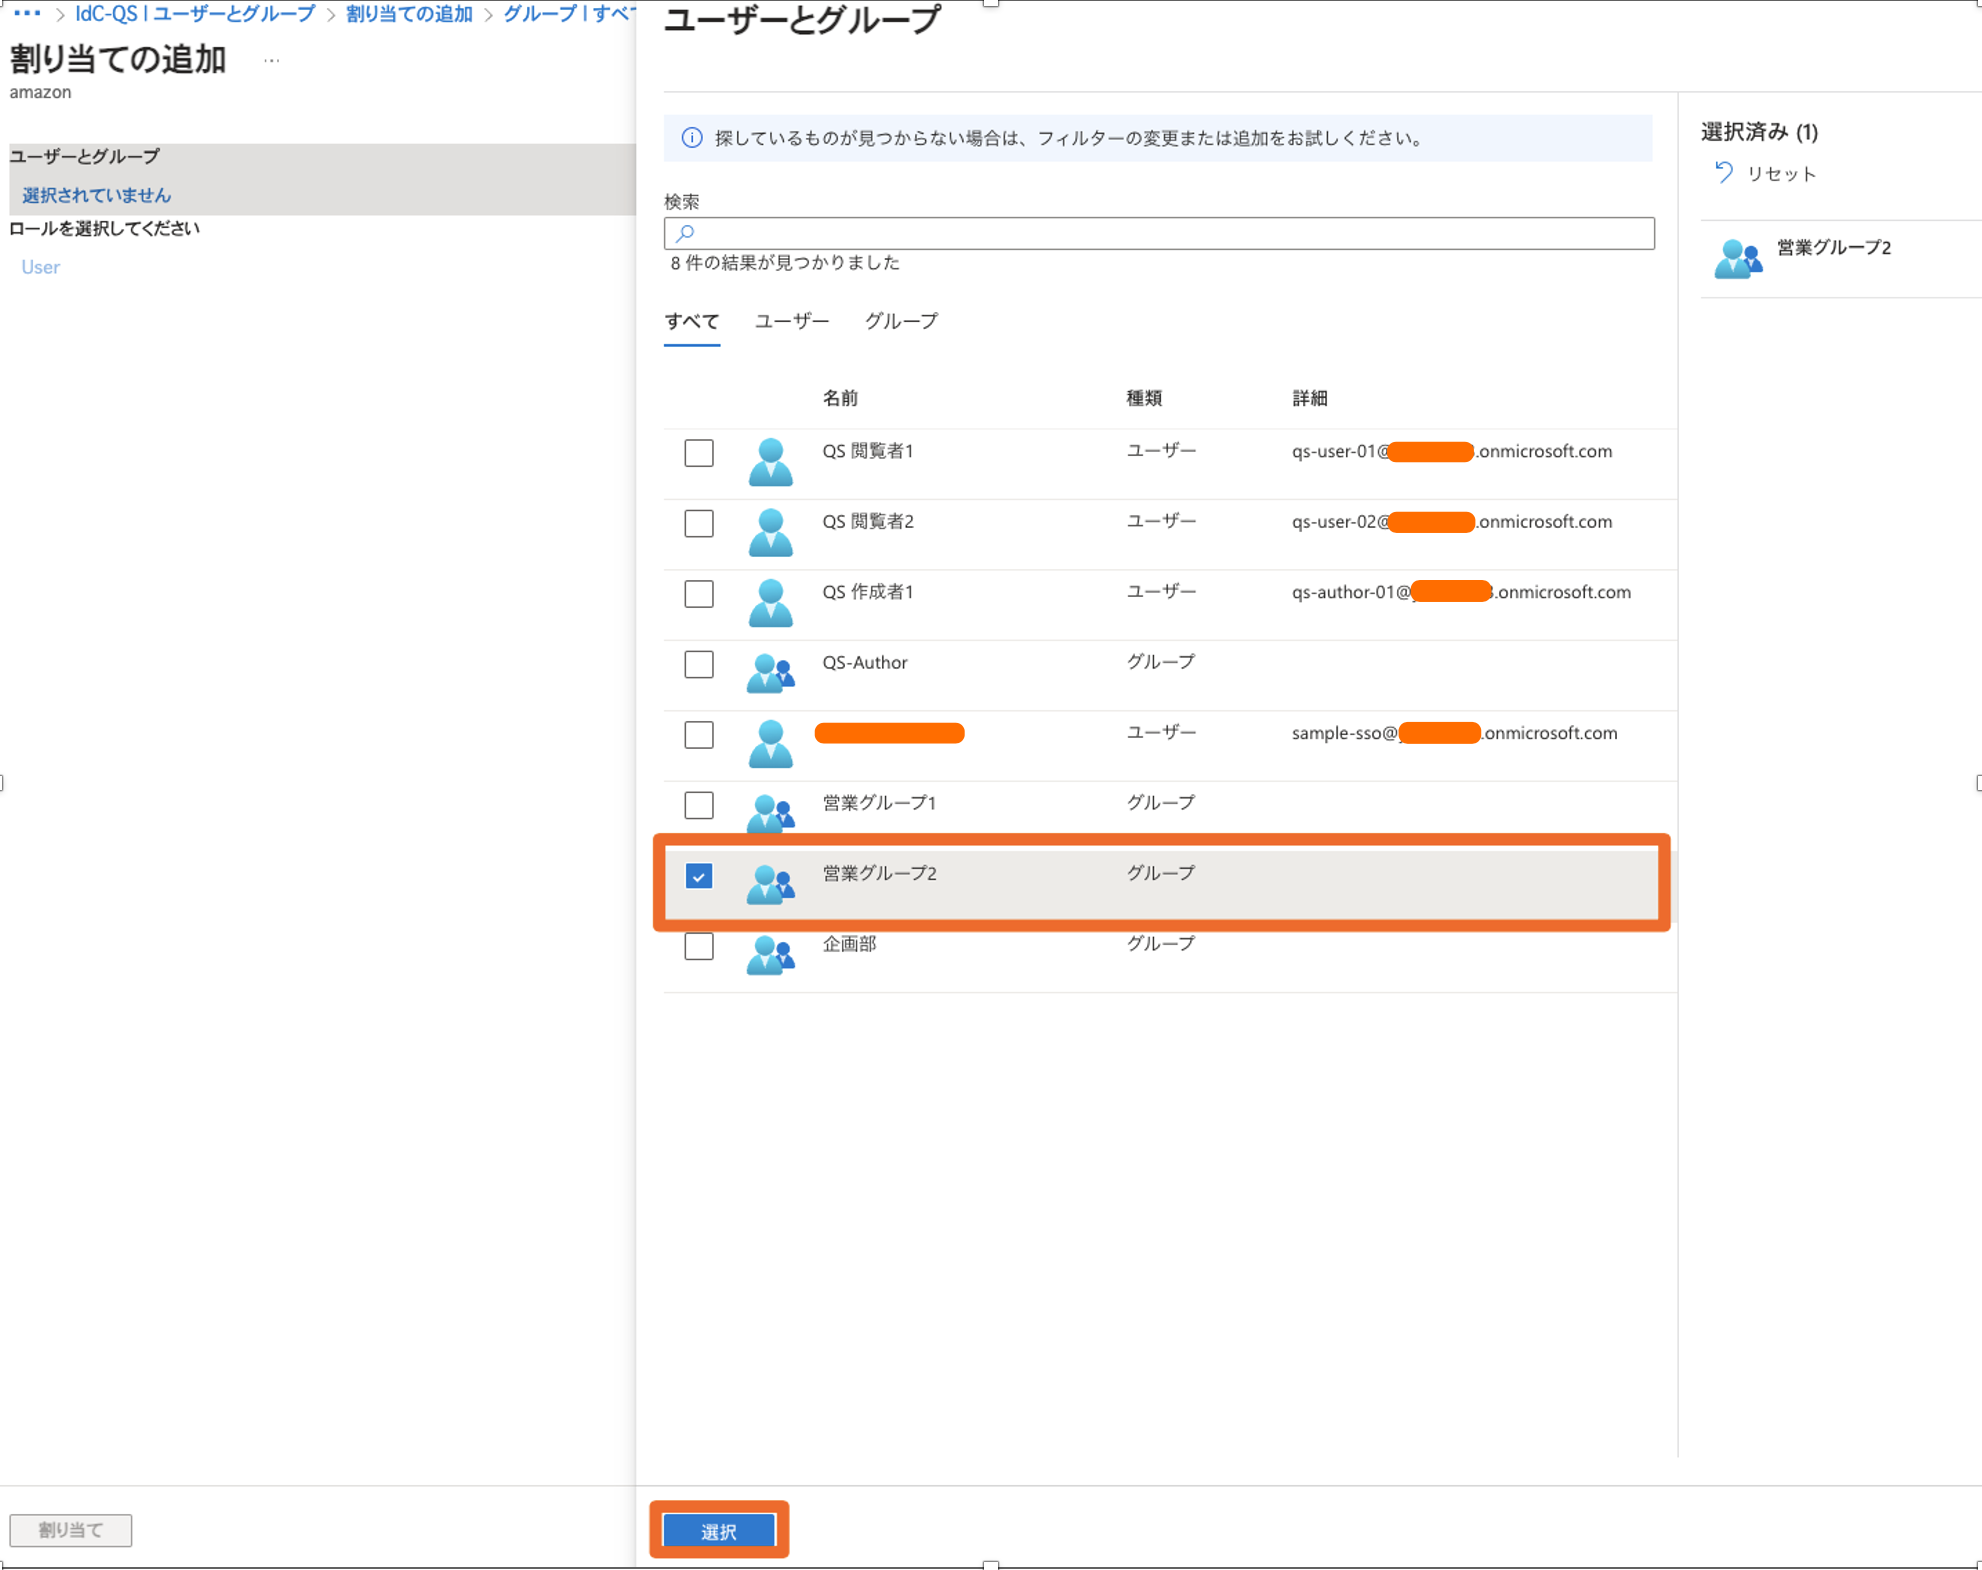Uncheck the 営業グループ2 checkbox
This screenshot has height=1570, width=1982.
[x=699, y=876]
